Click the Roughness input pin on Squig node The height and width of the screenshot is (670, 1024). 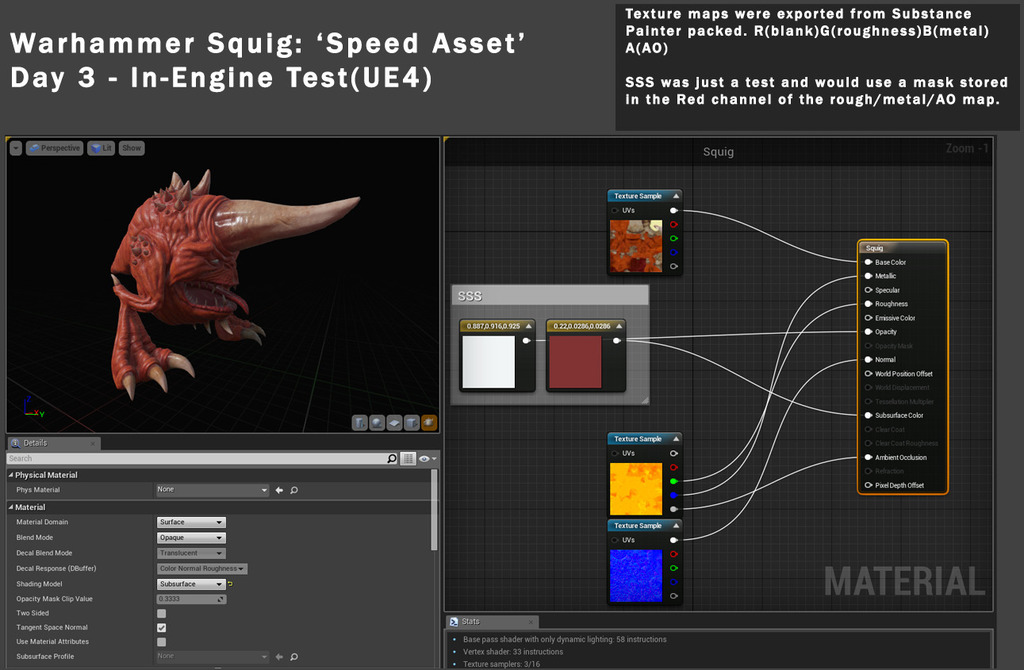coord(869,304)
